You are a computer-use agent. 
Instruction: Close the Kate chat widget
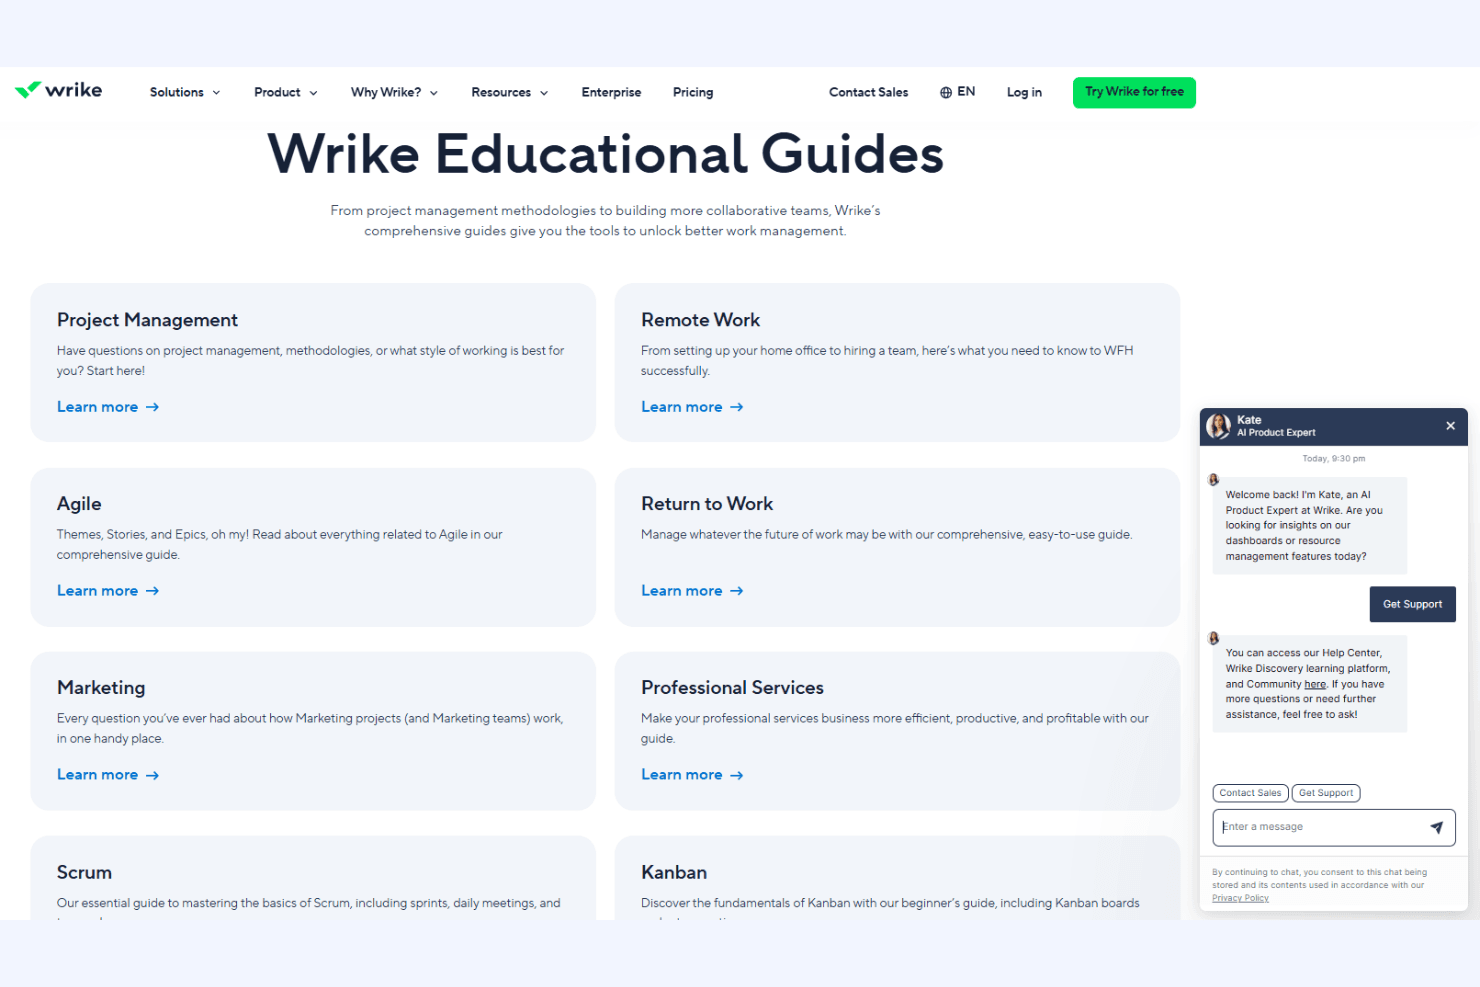point(1450,426)
